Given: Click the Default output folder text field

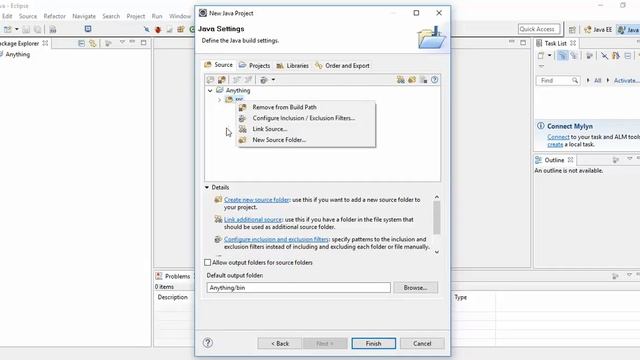Looking at the screenshot, I should [298, 288].
